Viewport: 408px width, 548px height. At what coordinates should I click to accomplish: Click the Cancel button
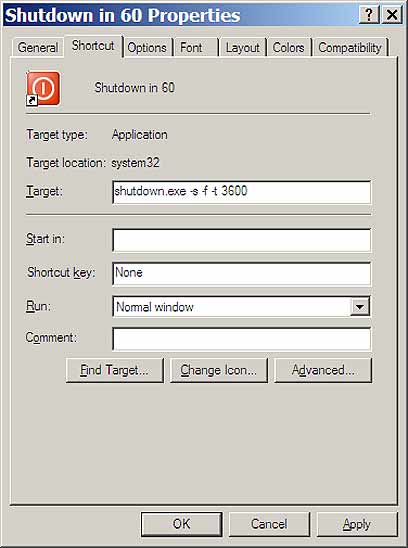269,524
